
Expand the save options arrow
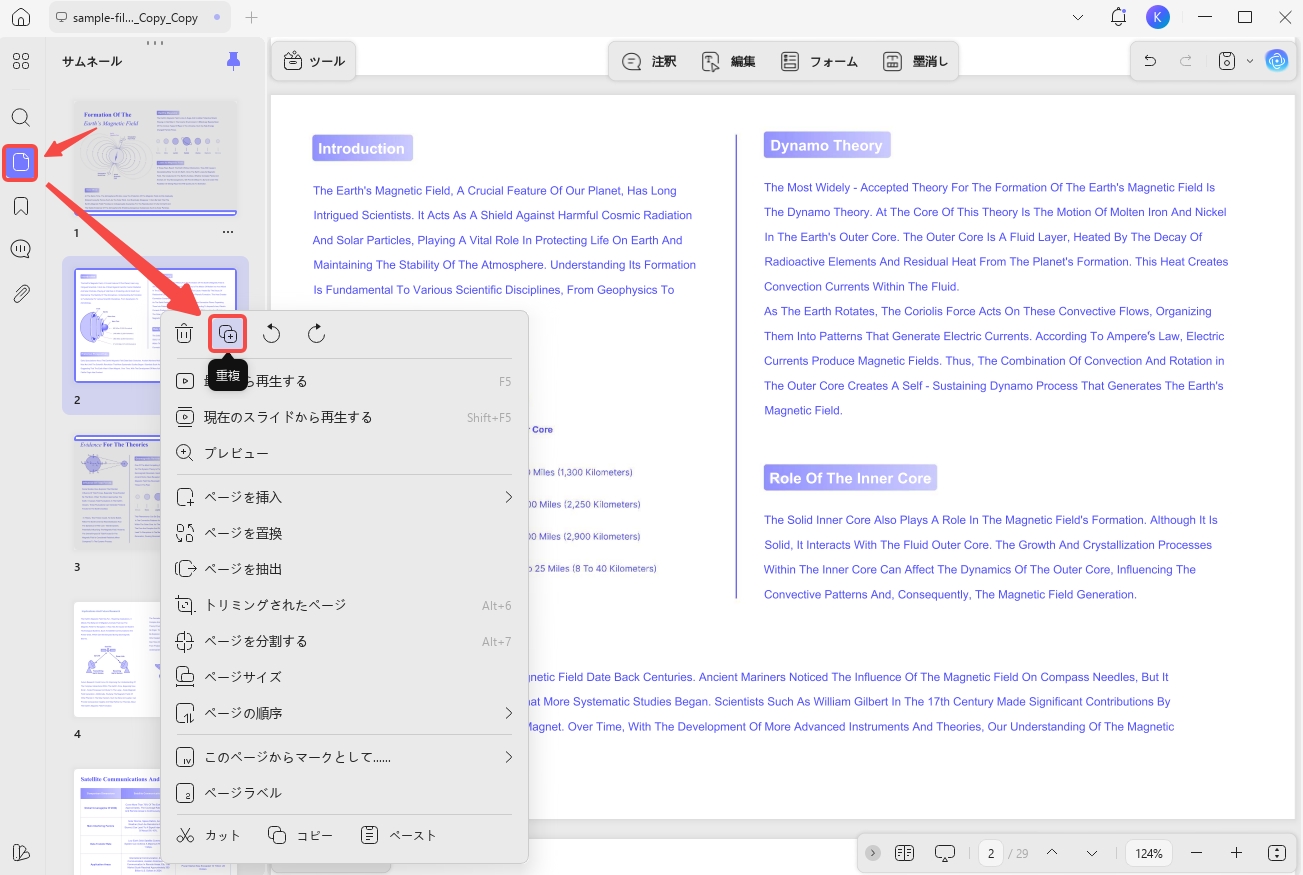(x=1249, y=61)
